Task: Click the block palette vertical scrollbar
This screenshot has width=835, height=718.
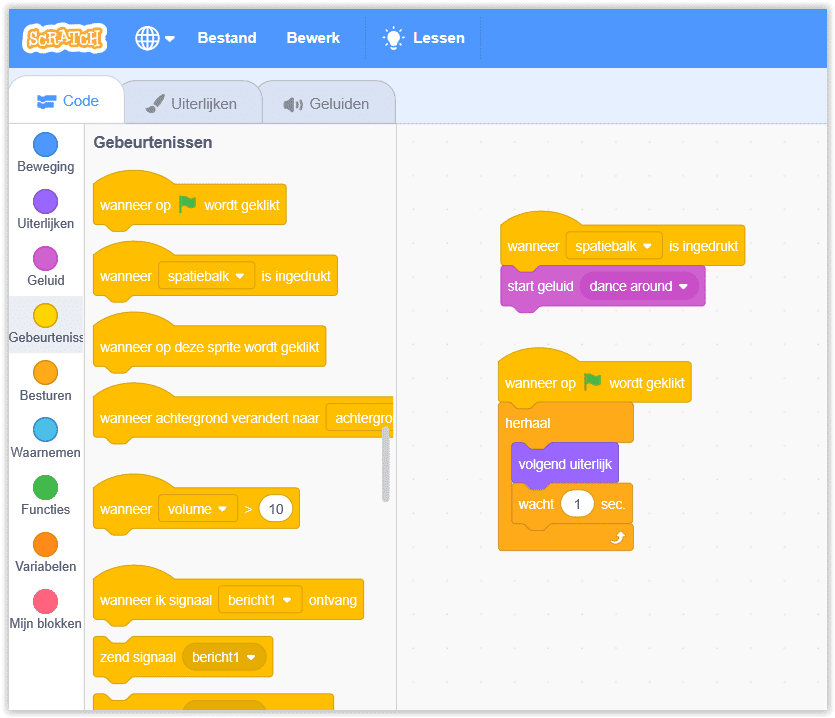Action: [x=386, y=463]
